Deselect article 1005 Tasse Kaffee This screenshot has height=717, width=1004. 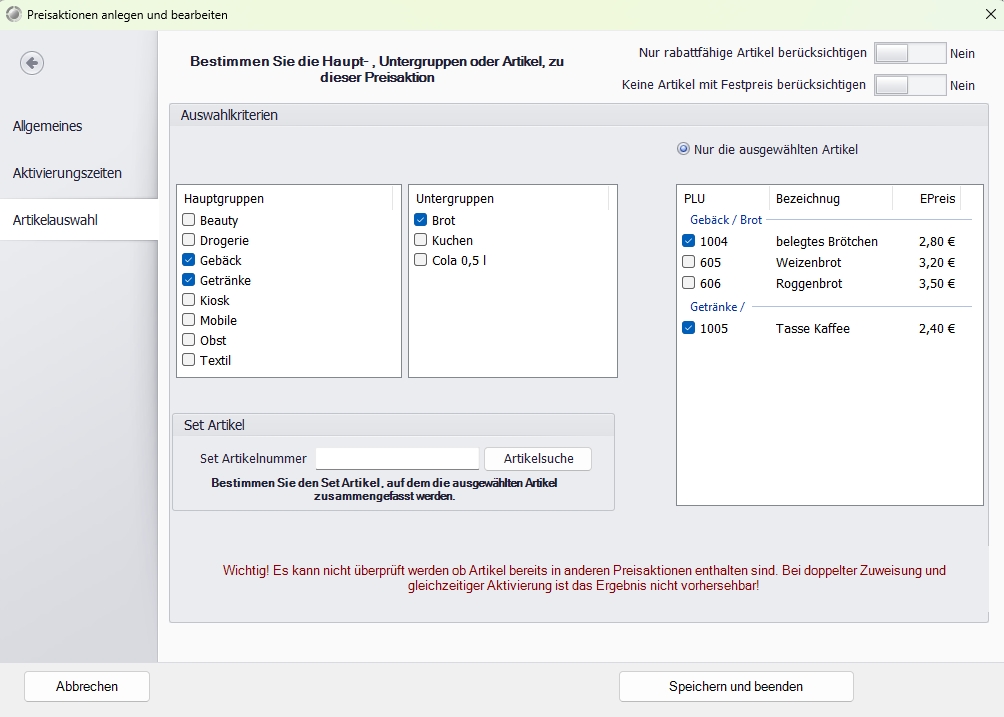[689, 328]
